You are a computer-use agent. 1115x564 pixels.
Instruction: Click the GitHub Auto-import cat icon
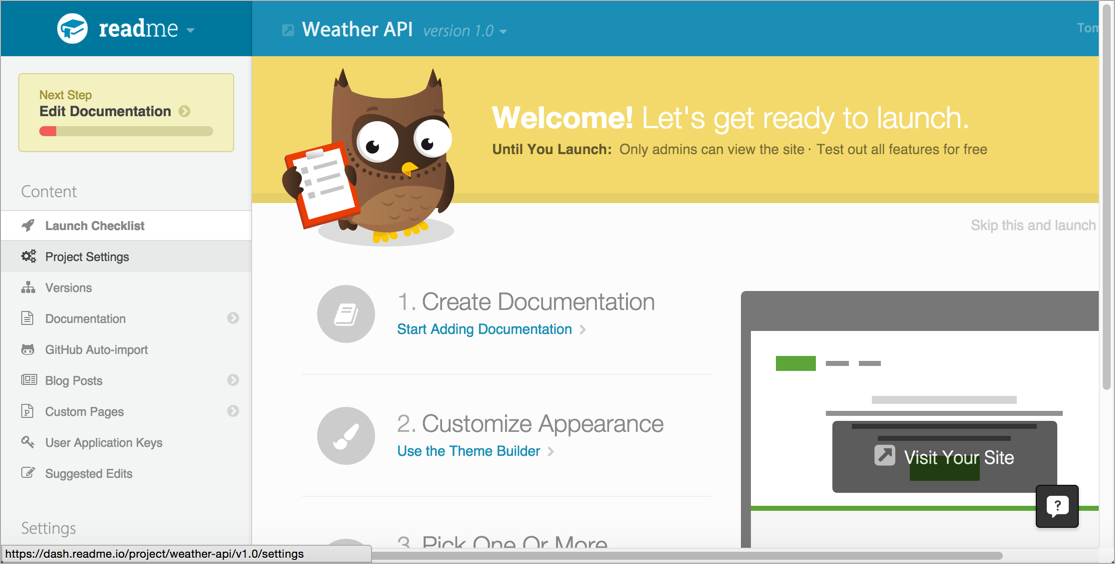[x=28, y=350]
